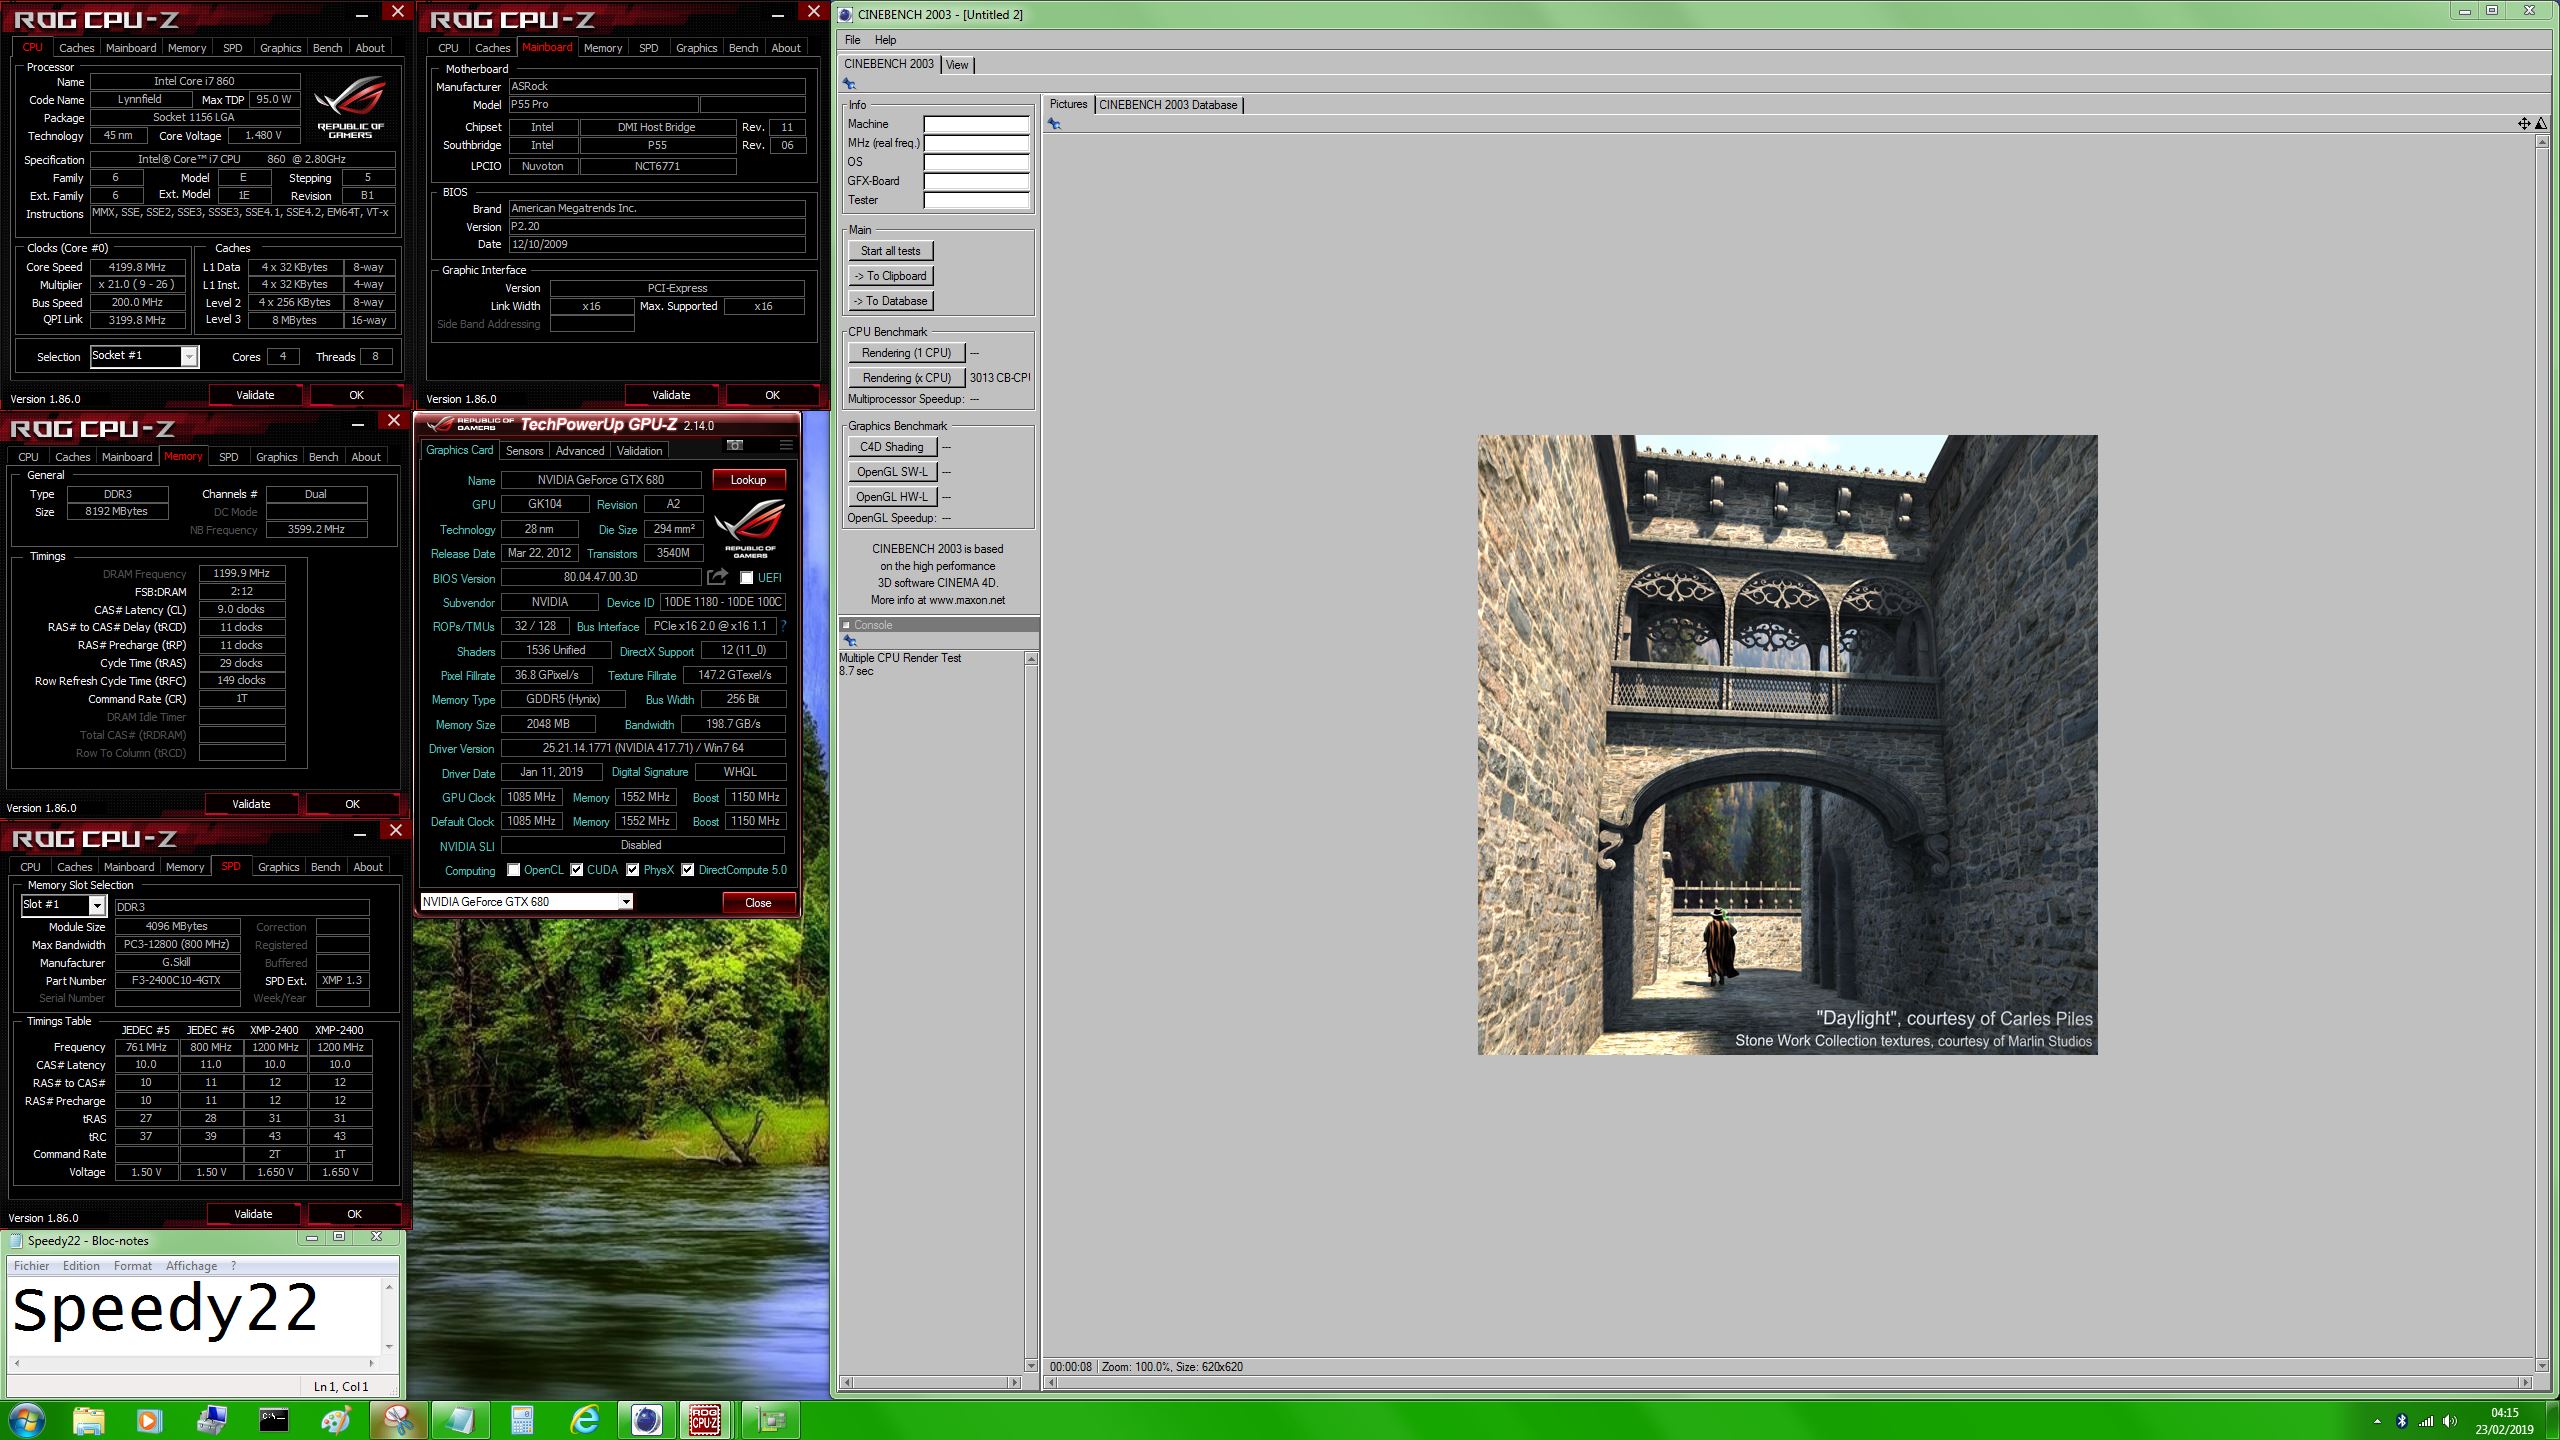Open the Command Prompt taskbar icon
This screenshot has width=2560, height=1440.
(x=273, y=1420)
